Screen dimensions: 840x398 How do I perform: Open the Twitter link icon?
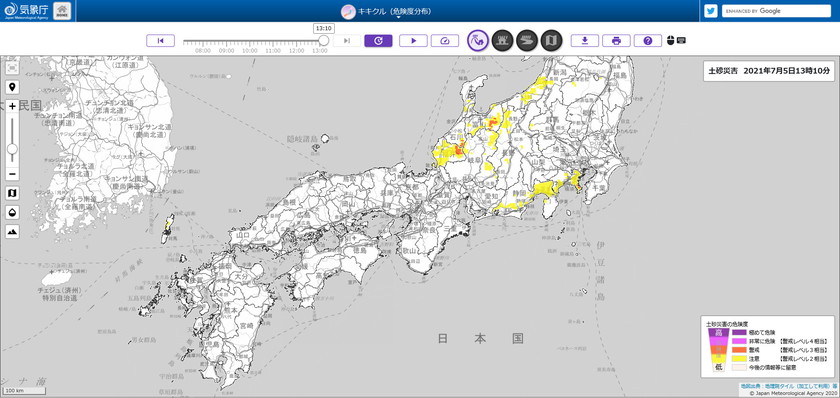coord(711,11)
